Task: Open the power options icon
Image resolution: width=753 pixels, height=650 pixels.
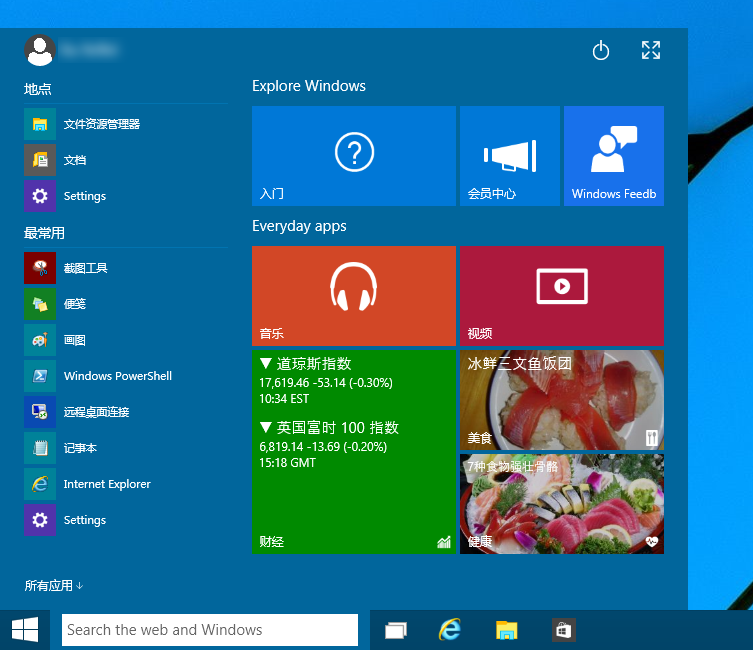Action: point(600,50)
